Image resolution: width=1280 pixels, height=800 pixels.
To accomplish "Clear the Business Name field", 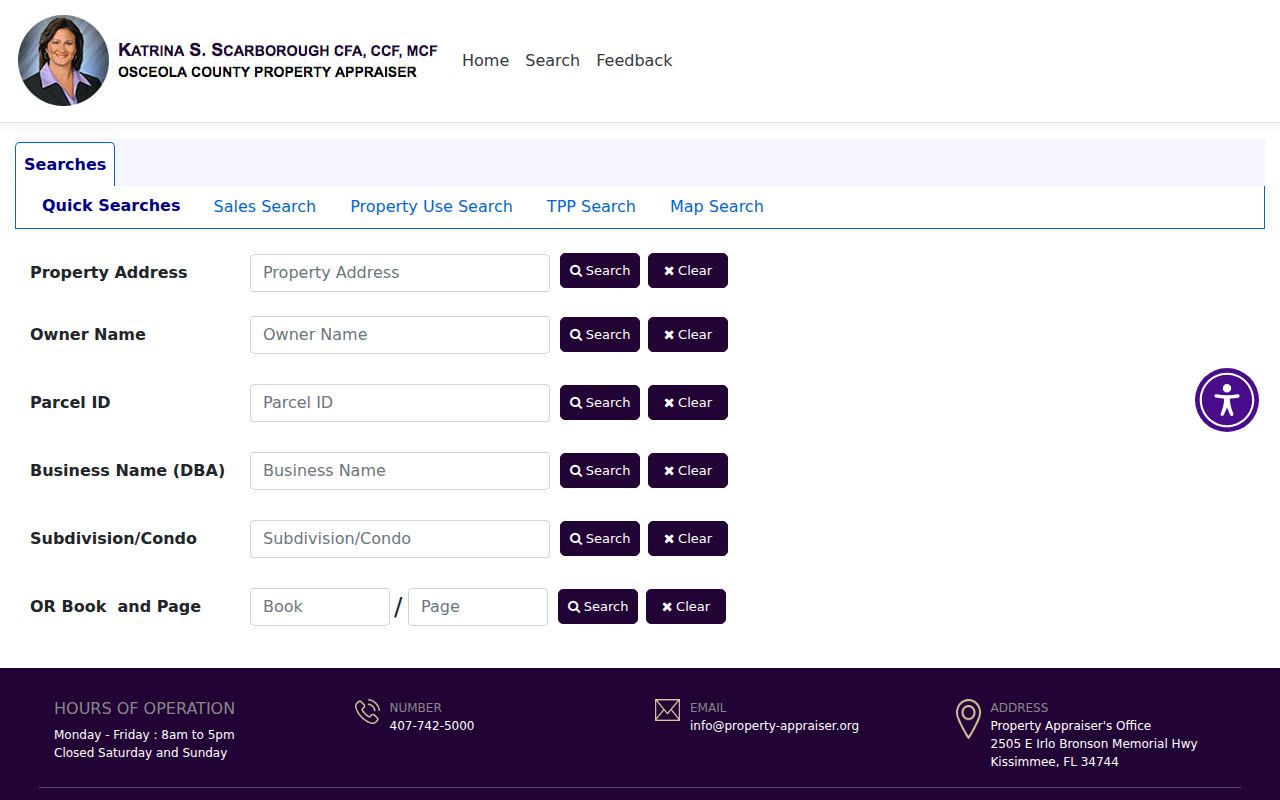I will (688, 471).
